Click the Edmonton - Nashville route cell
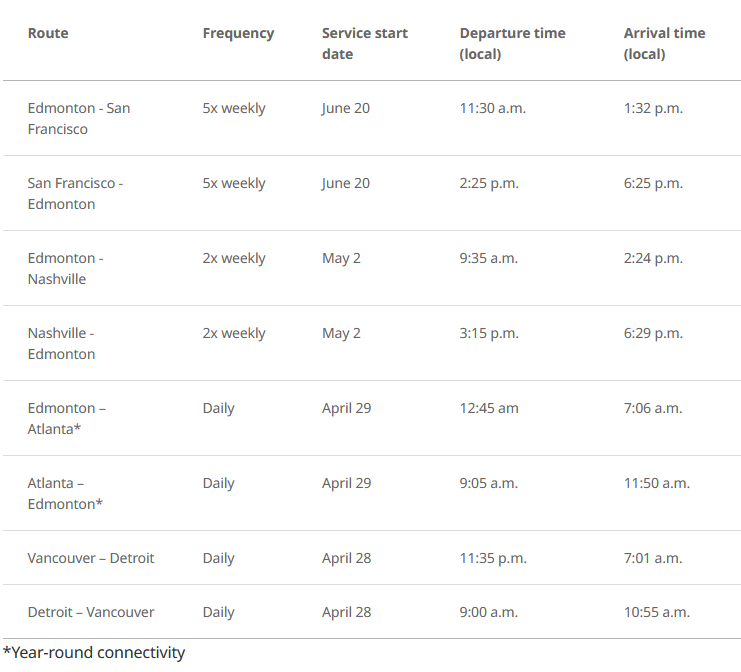 66,268
